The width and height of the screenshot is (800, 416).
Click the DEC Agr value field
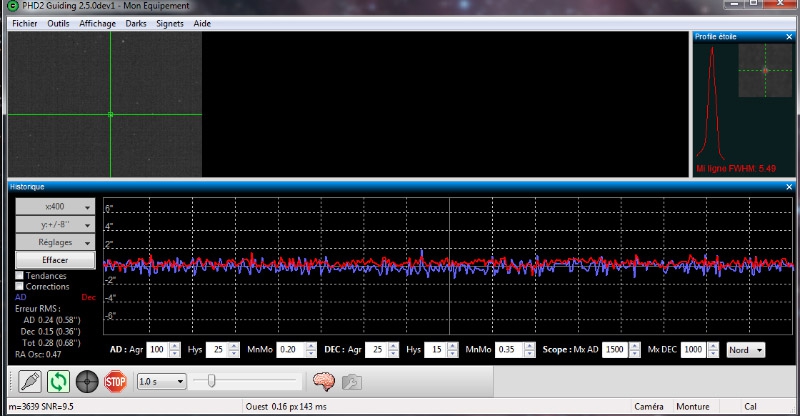tap(377, 350)
